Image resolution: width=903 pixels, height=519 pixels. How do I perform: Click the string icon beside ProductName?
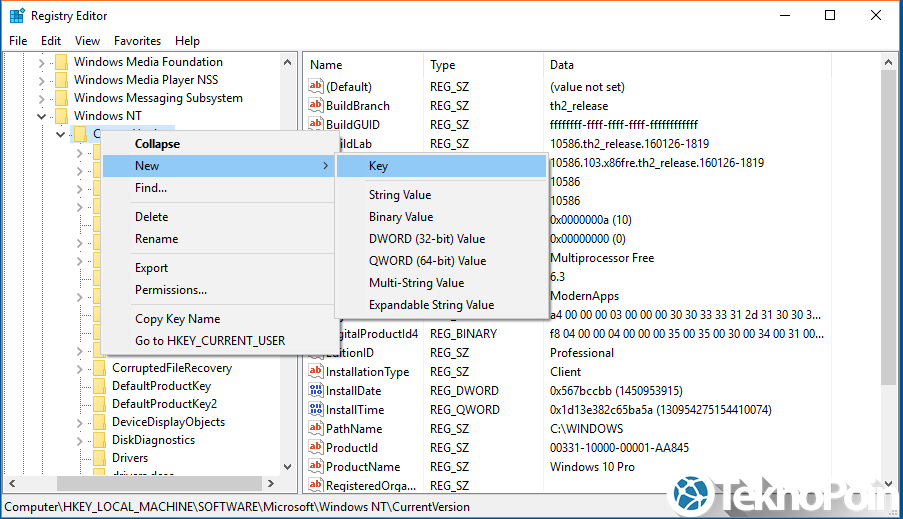coord(316,467)
